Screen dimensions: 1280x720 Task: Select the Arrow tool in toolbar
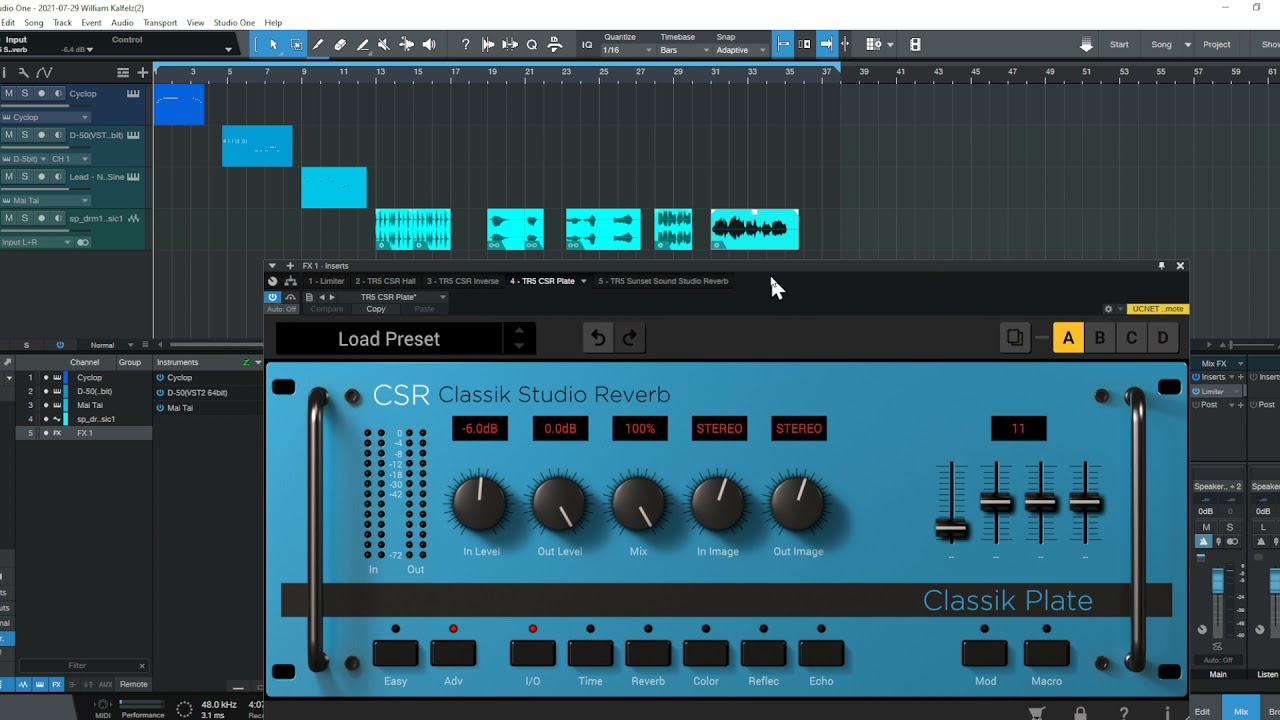point(273,44)
